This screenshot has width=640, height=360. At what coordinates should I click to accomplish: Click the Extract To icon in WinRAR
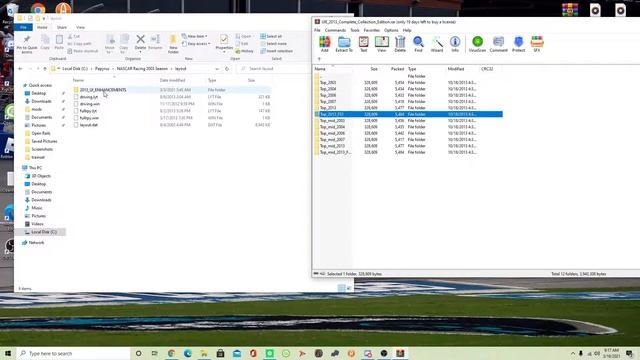(344, 44)
